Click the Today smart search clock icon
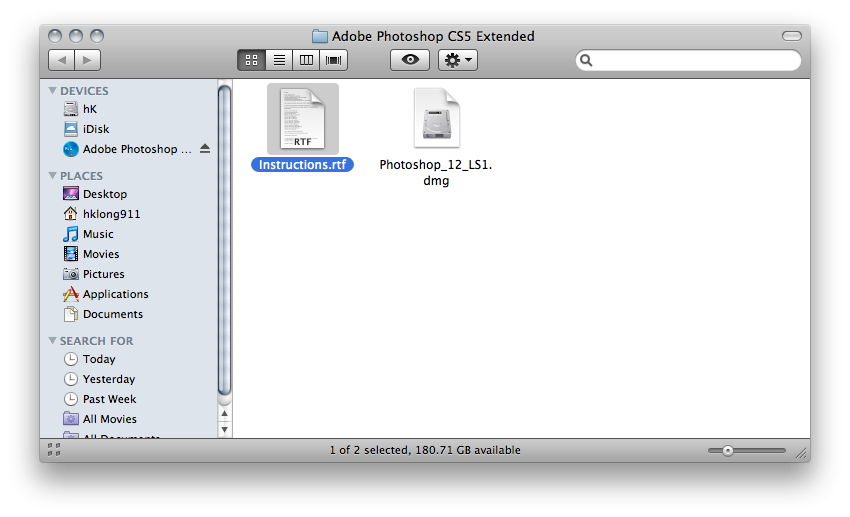The width and height of the screenshot is (850, 517). click(70, 359)
